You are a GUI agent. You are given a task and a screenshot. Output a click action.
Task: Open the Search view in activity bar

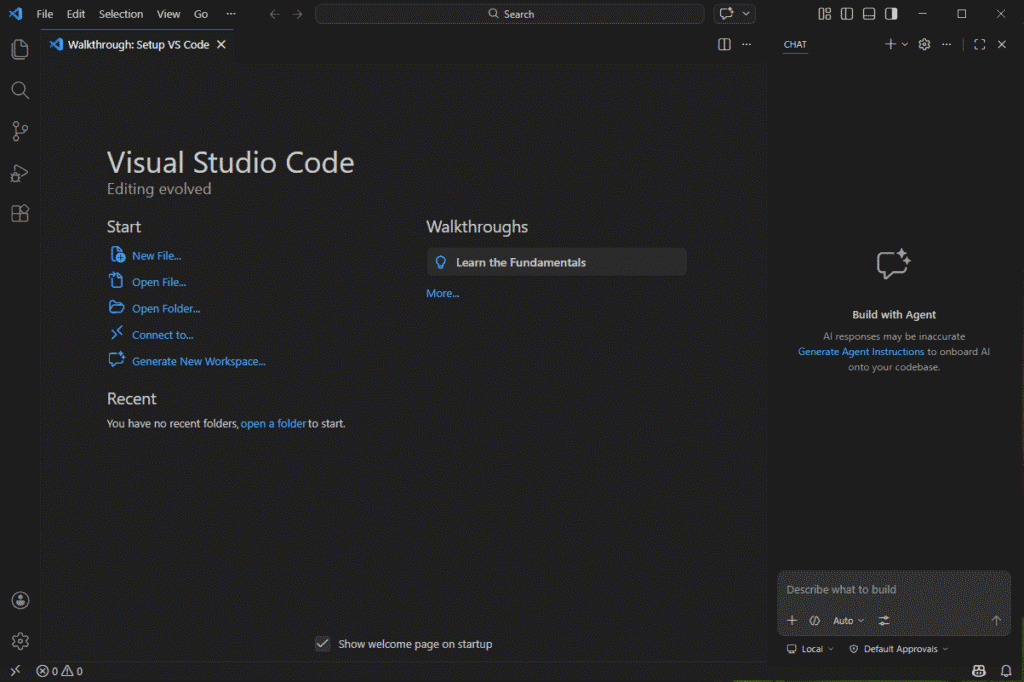pos(19,90)
